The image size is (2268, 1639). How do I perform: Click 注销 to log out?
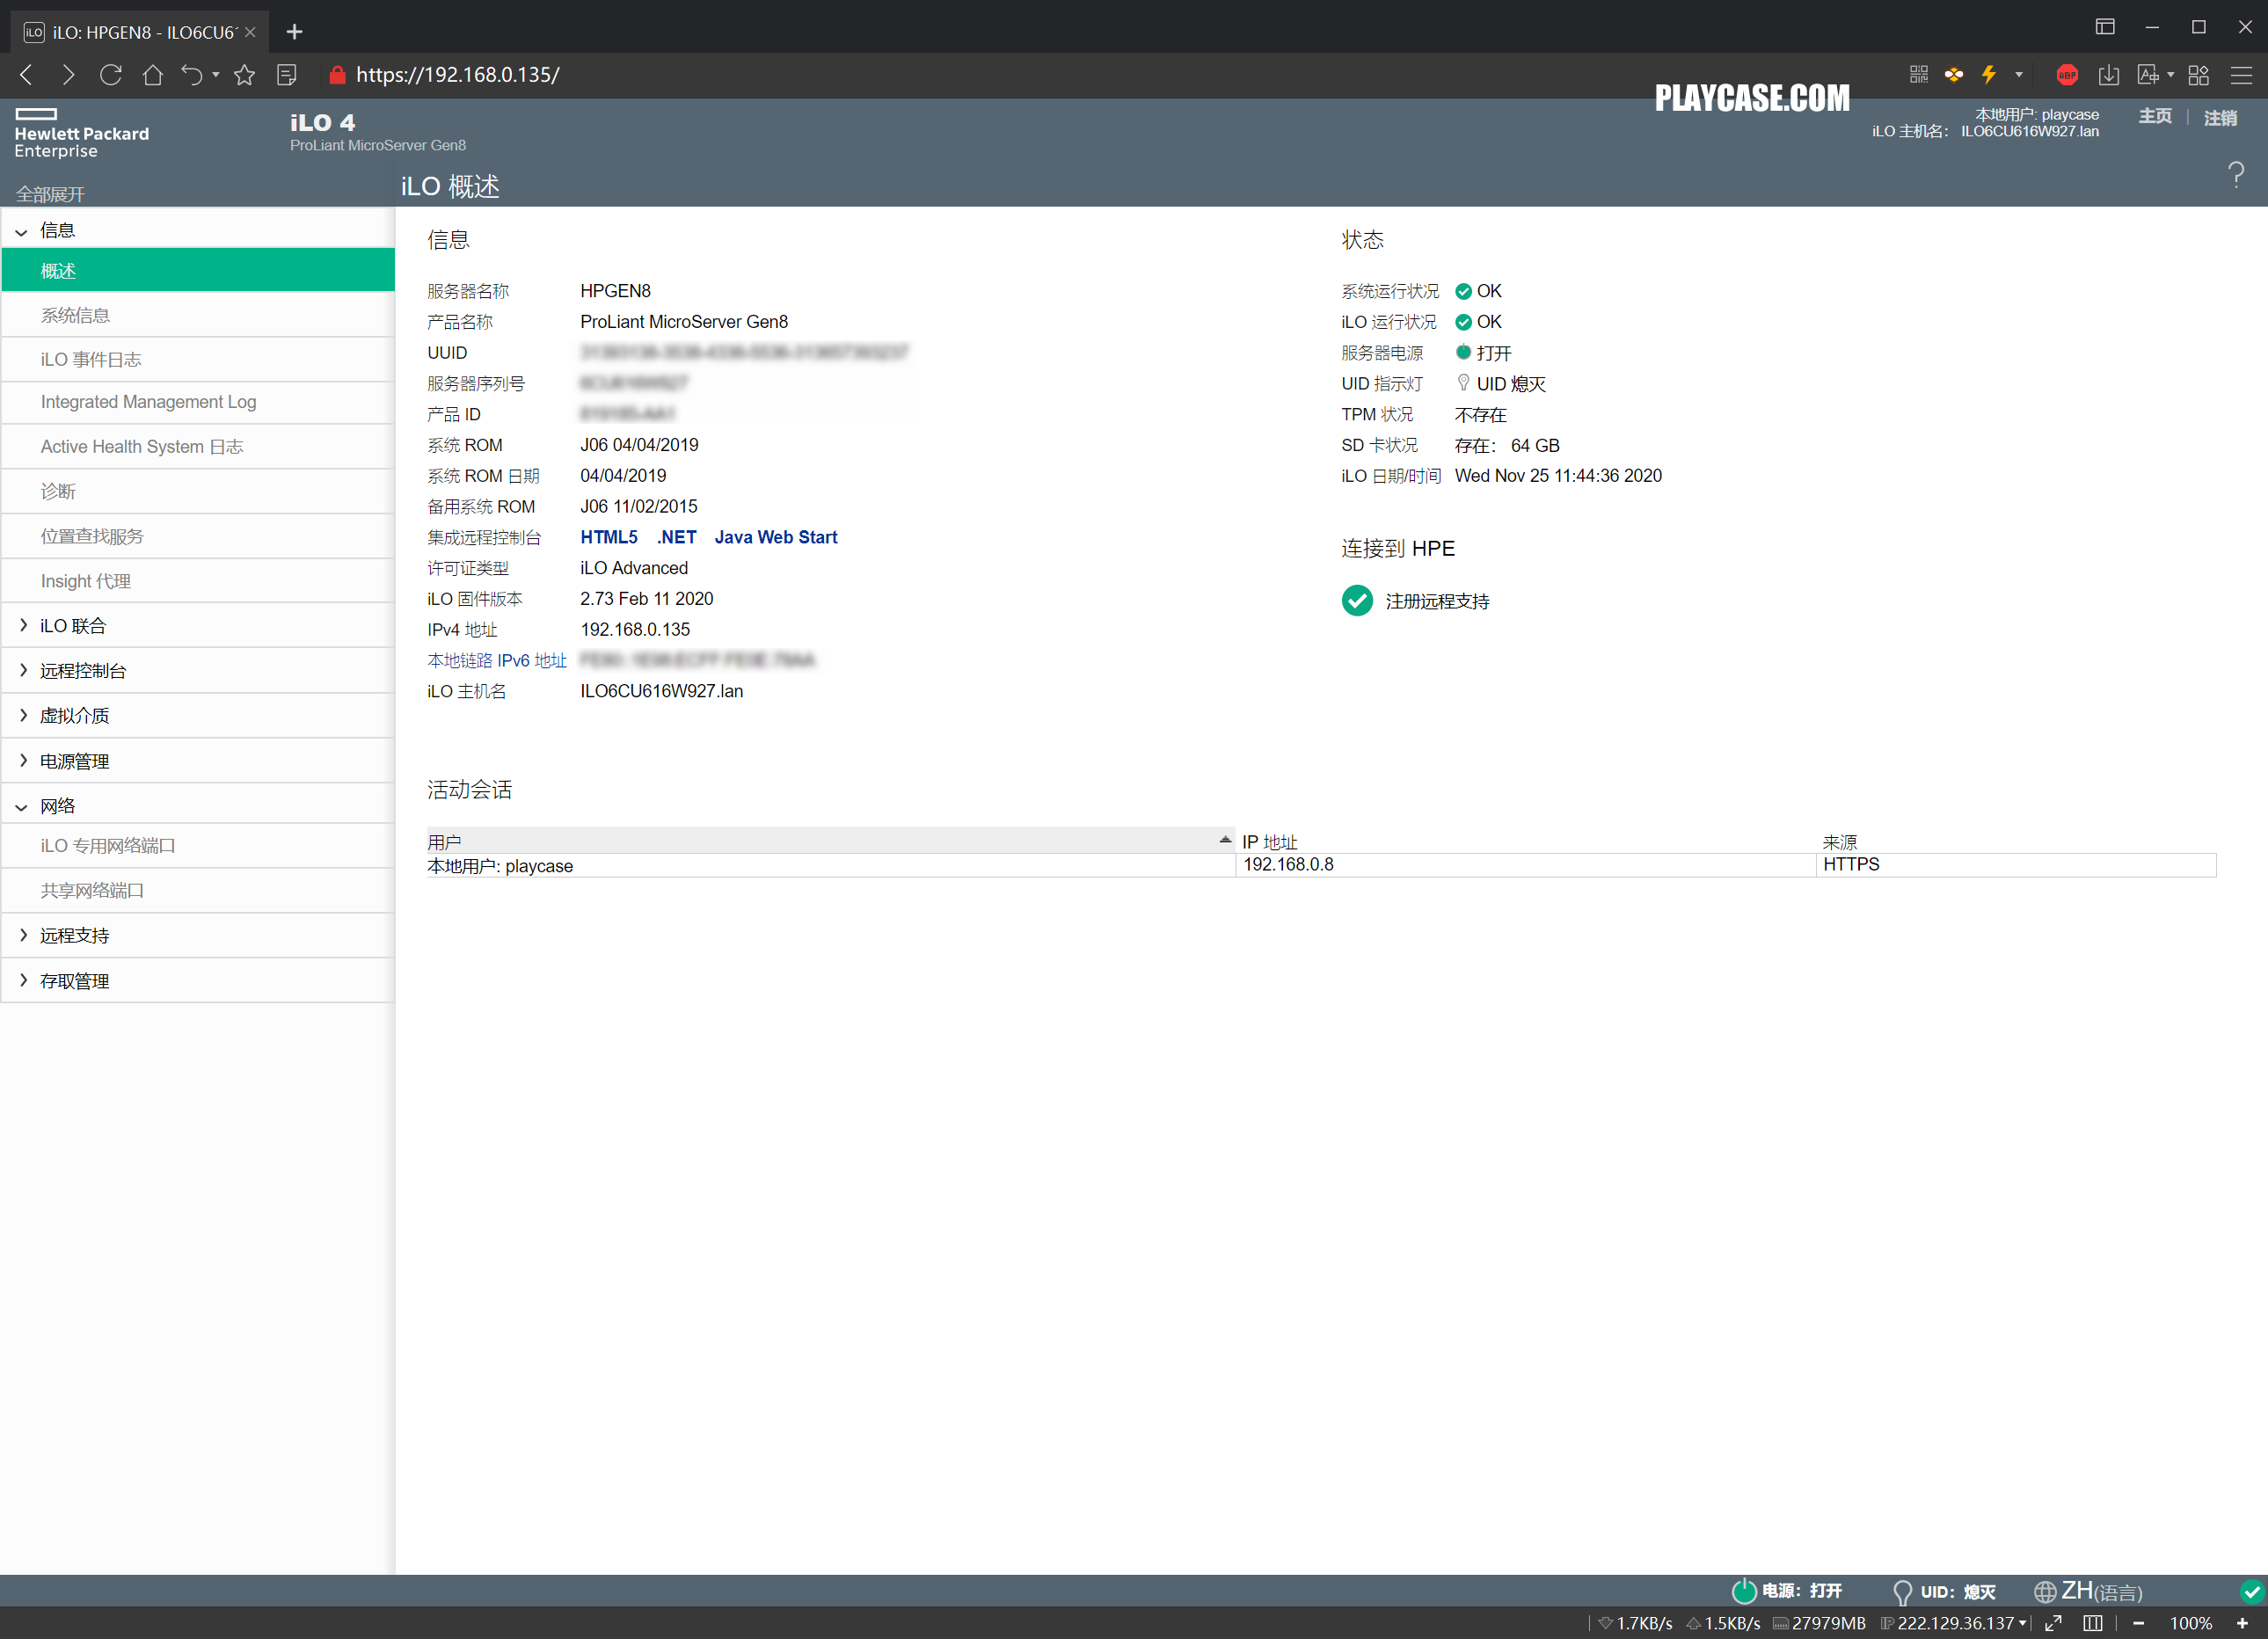pos(2220,118)
